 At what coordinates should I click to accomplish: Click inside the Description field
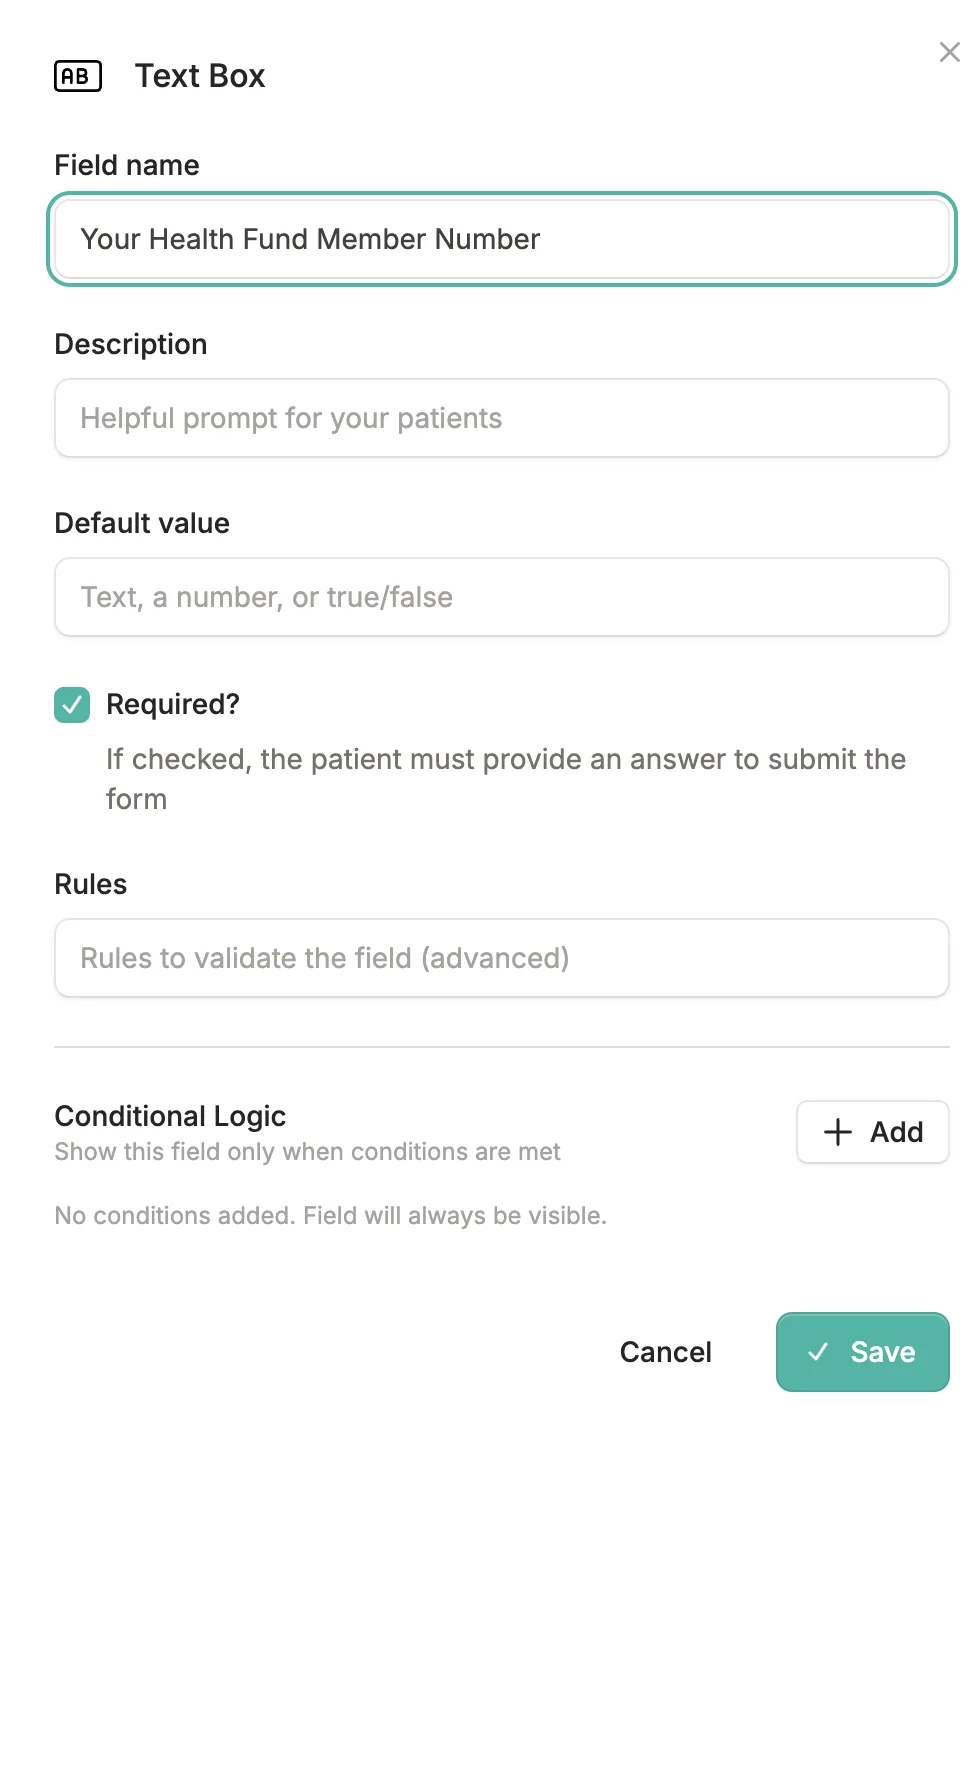500,418
